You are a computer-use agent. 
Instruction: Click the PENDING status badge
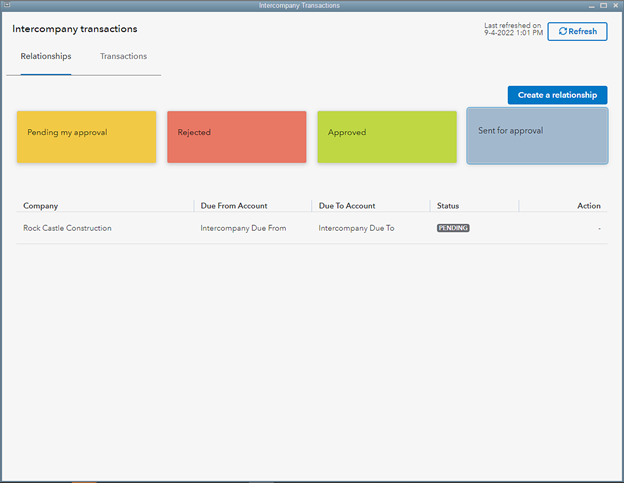pyautogui.click(x=453, y=228)
